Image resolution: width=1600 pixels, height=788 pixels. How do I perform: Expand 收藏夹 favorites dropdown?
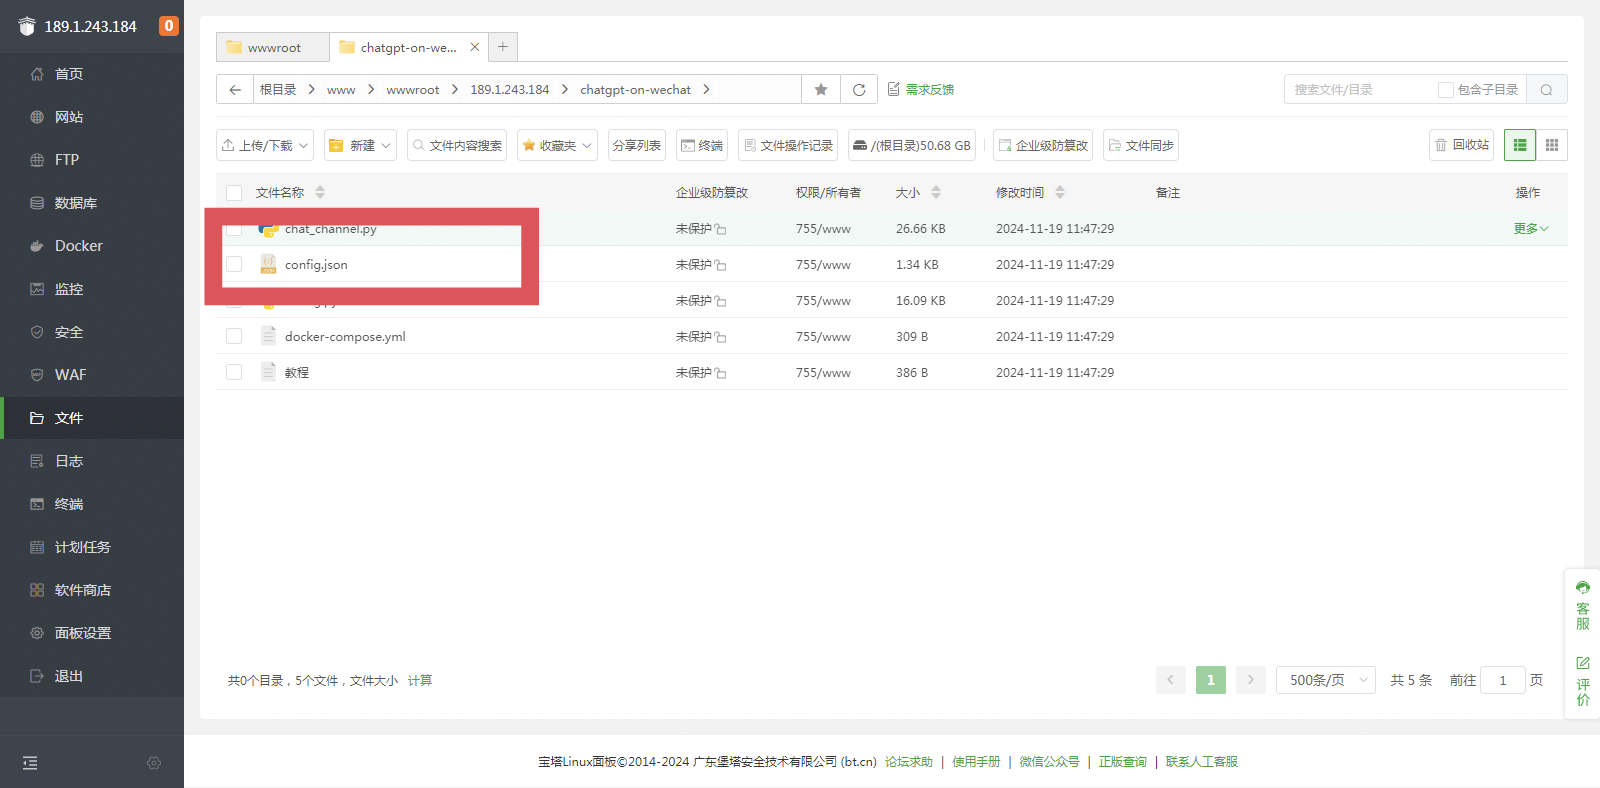pos(557,145)
